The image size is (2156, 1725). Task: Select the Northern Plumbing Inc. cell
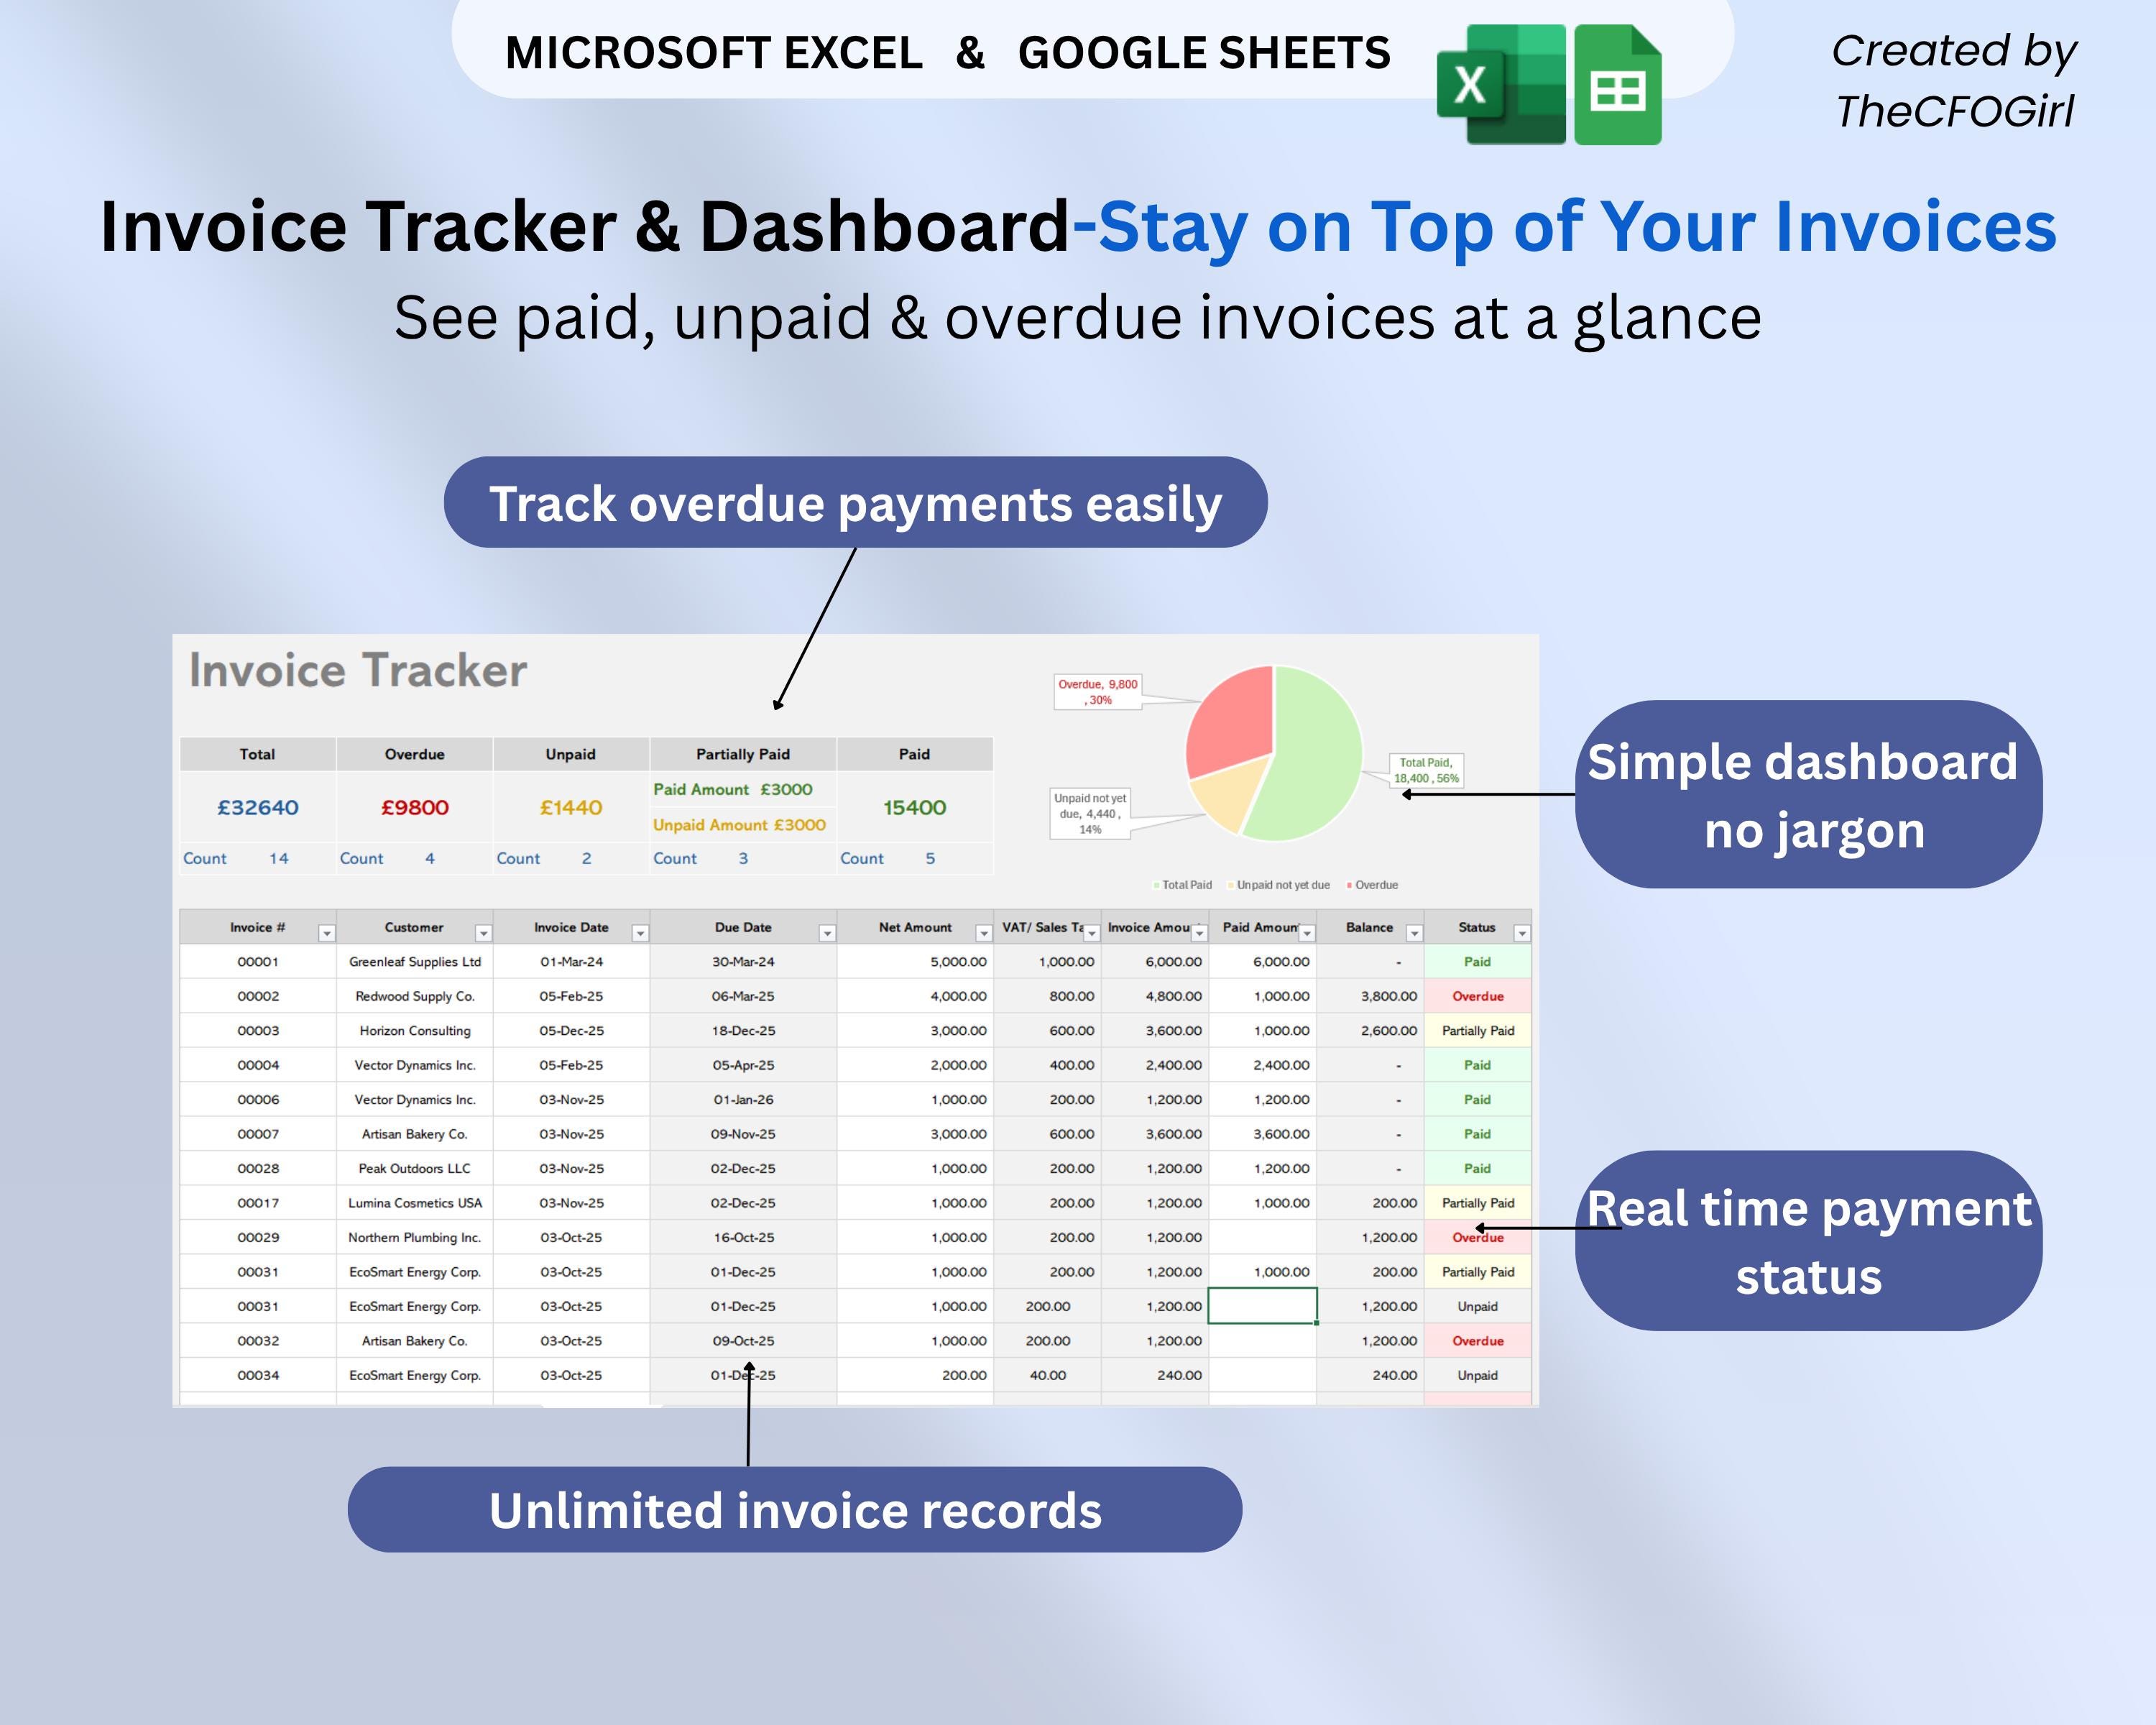coord(415,1237)
